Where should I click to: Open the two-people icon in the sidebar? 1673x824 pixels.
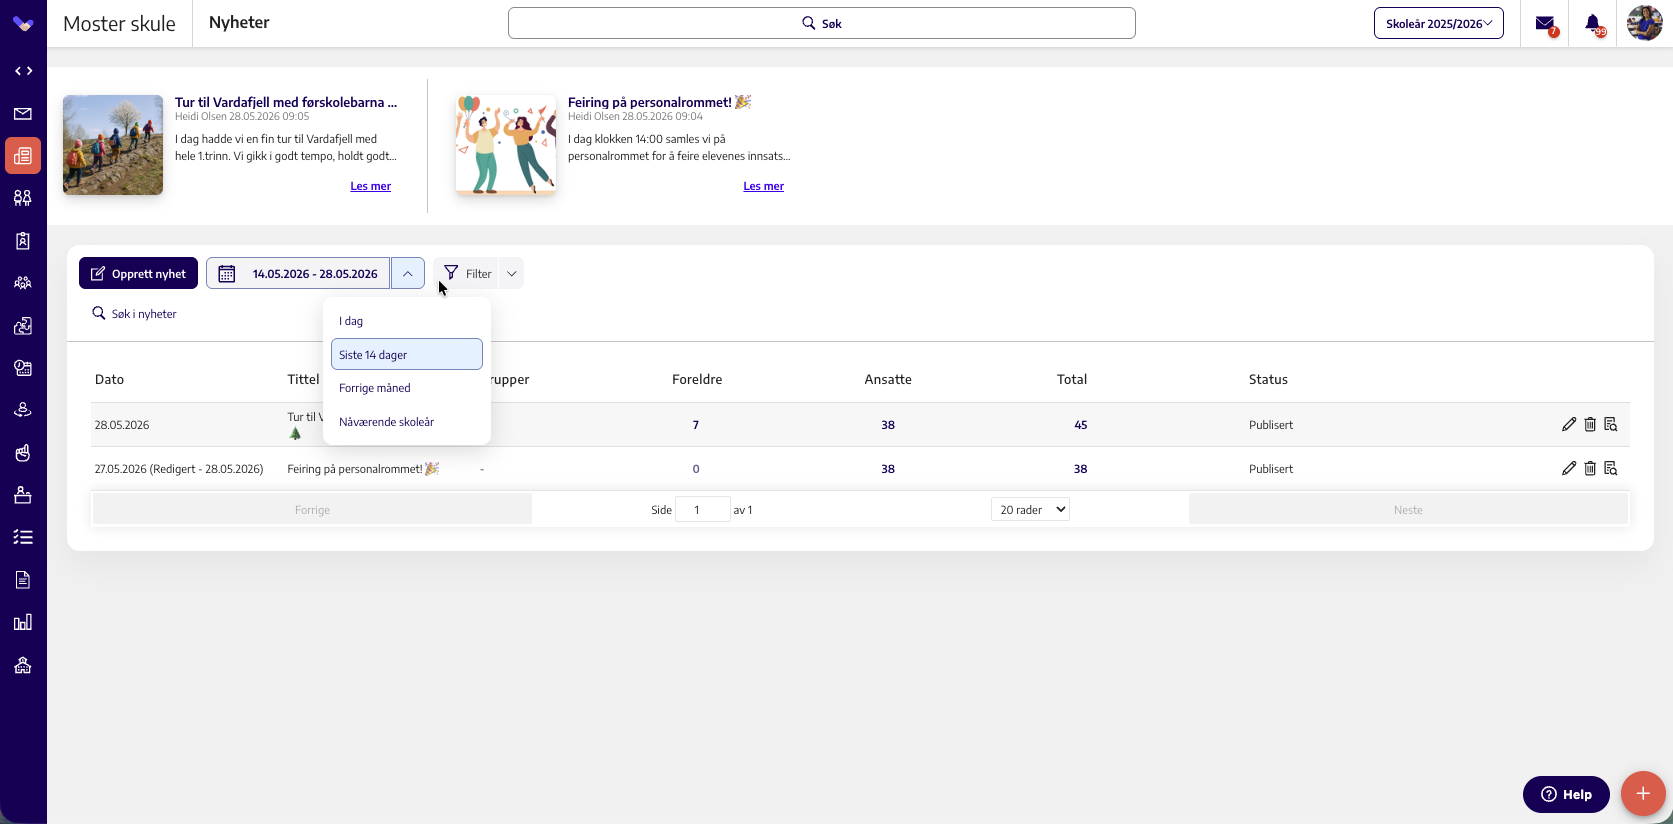(x=23, y=198)
